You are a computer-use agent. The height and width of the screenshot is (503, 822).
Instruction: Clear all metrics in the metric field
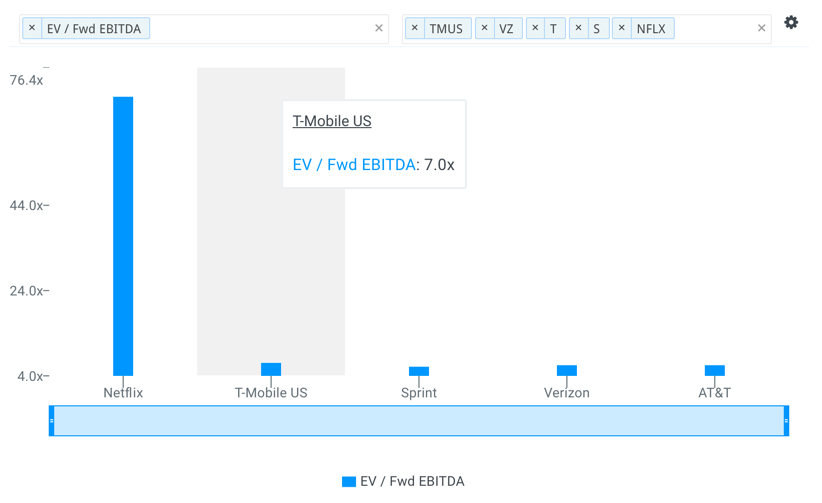(x=378, y=28)
